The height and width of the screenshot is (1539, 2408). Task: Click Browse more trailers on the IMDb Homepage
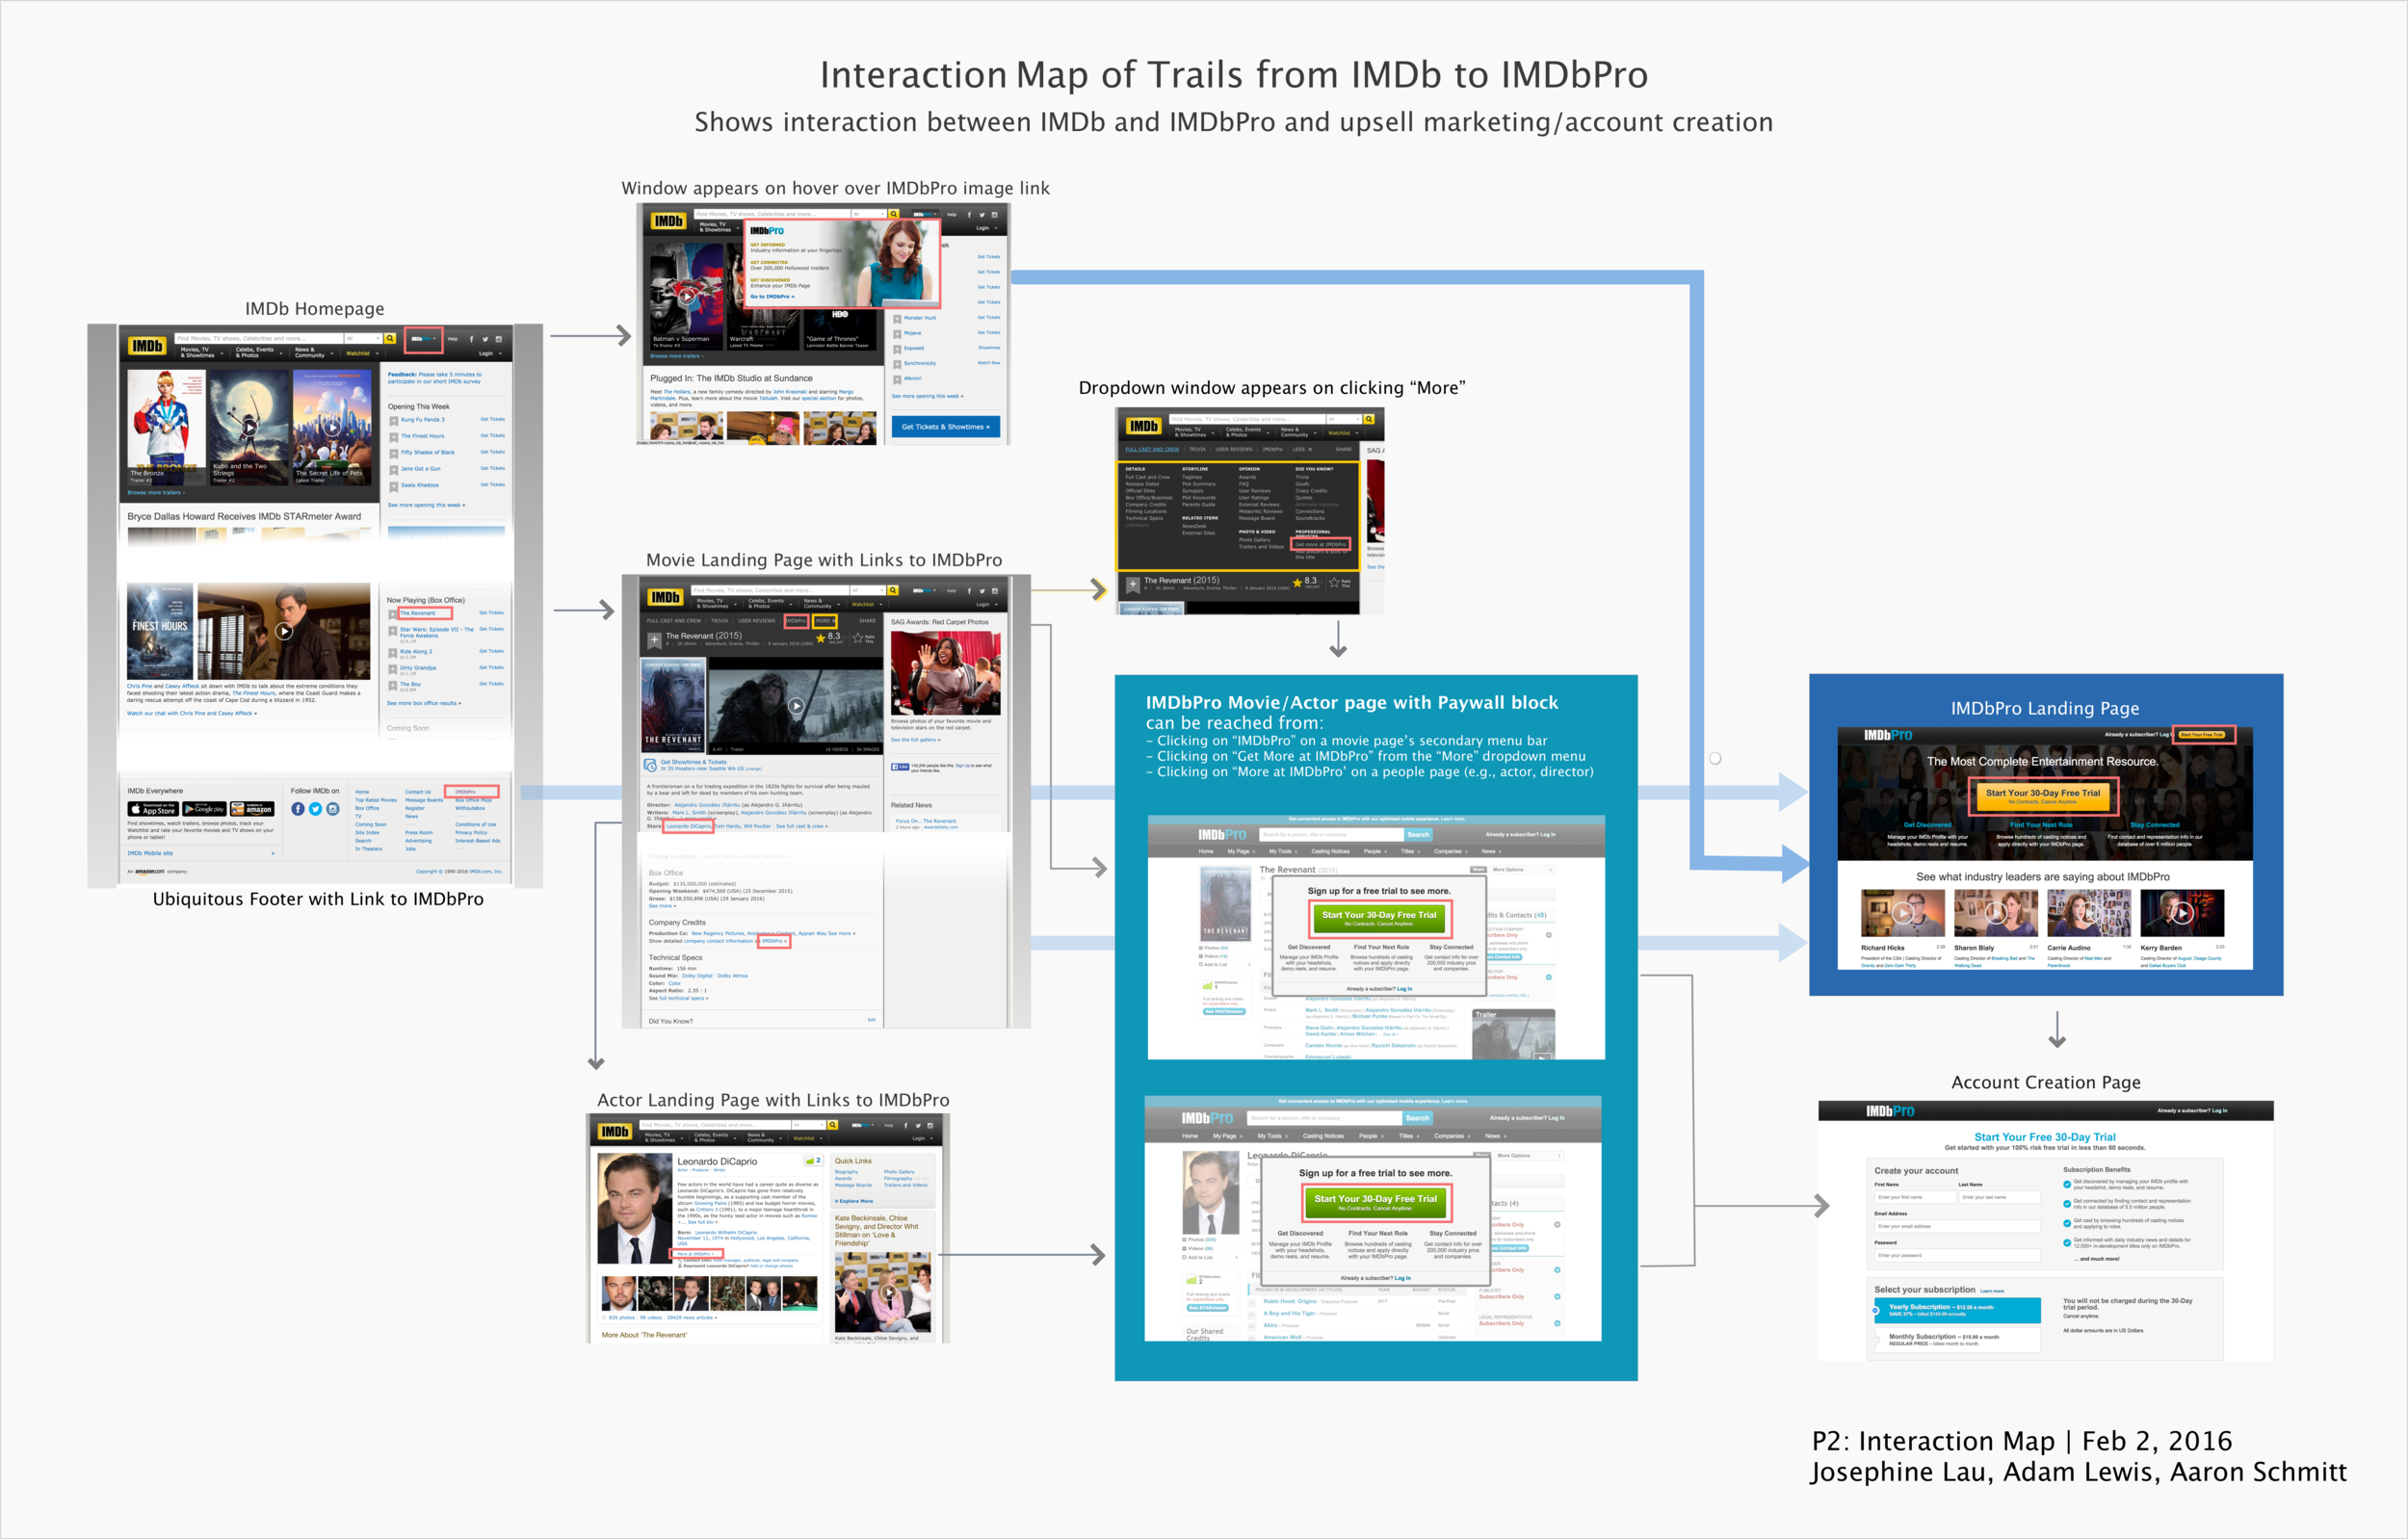pos(154,492)
